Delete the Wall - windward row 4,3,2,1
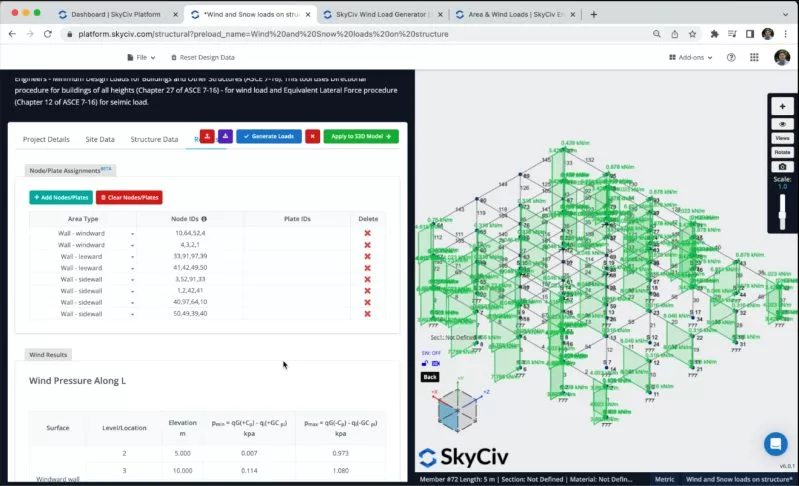 [367, 245]
